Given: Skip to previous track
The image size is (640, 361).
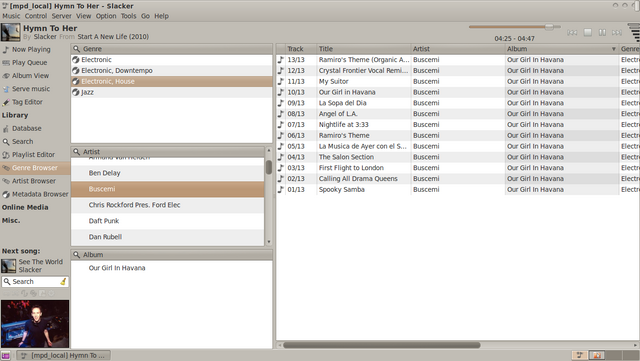Looking at the screenshot, I should (x=572, y=32).
